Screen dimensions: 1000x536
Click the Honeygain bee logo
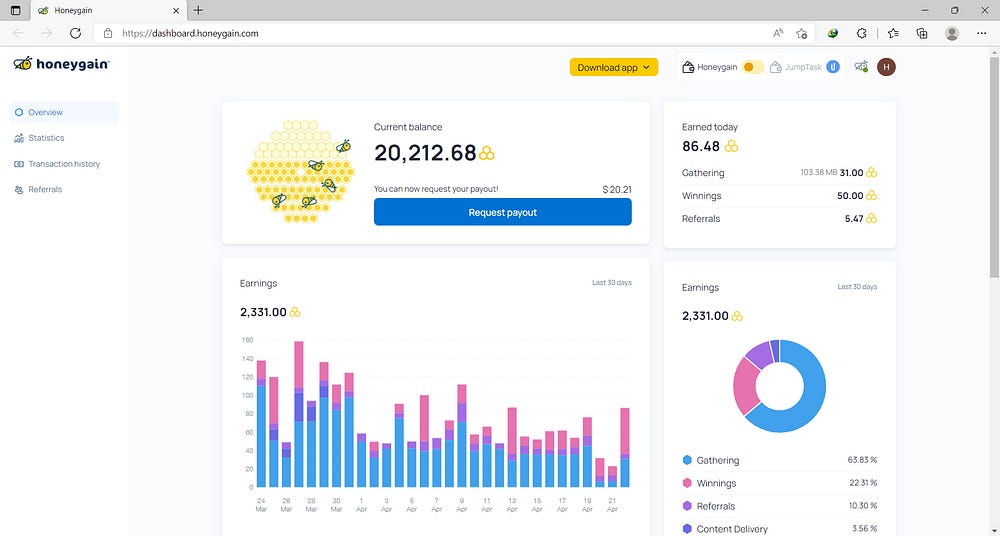tap(23, 63)
